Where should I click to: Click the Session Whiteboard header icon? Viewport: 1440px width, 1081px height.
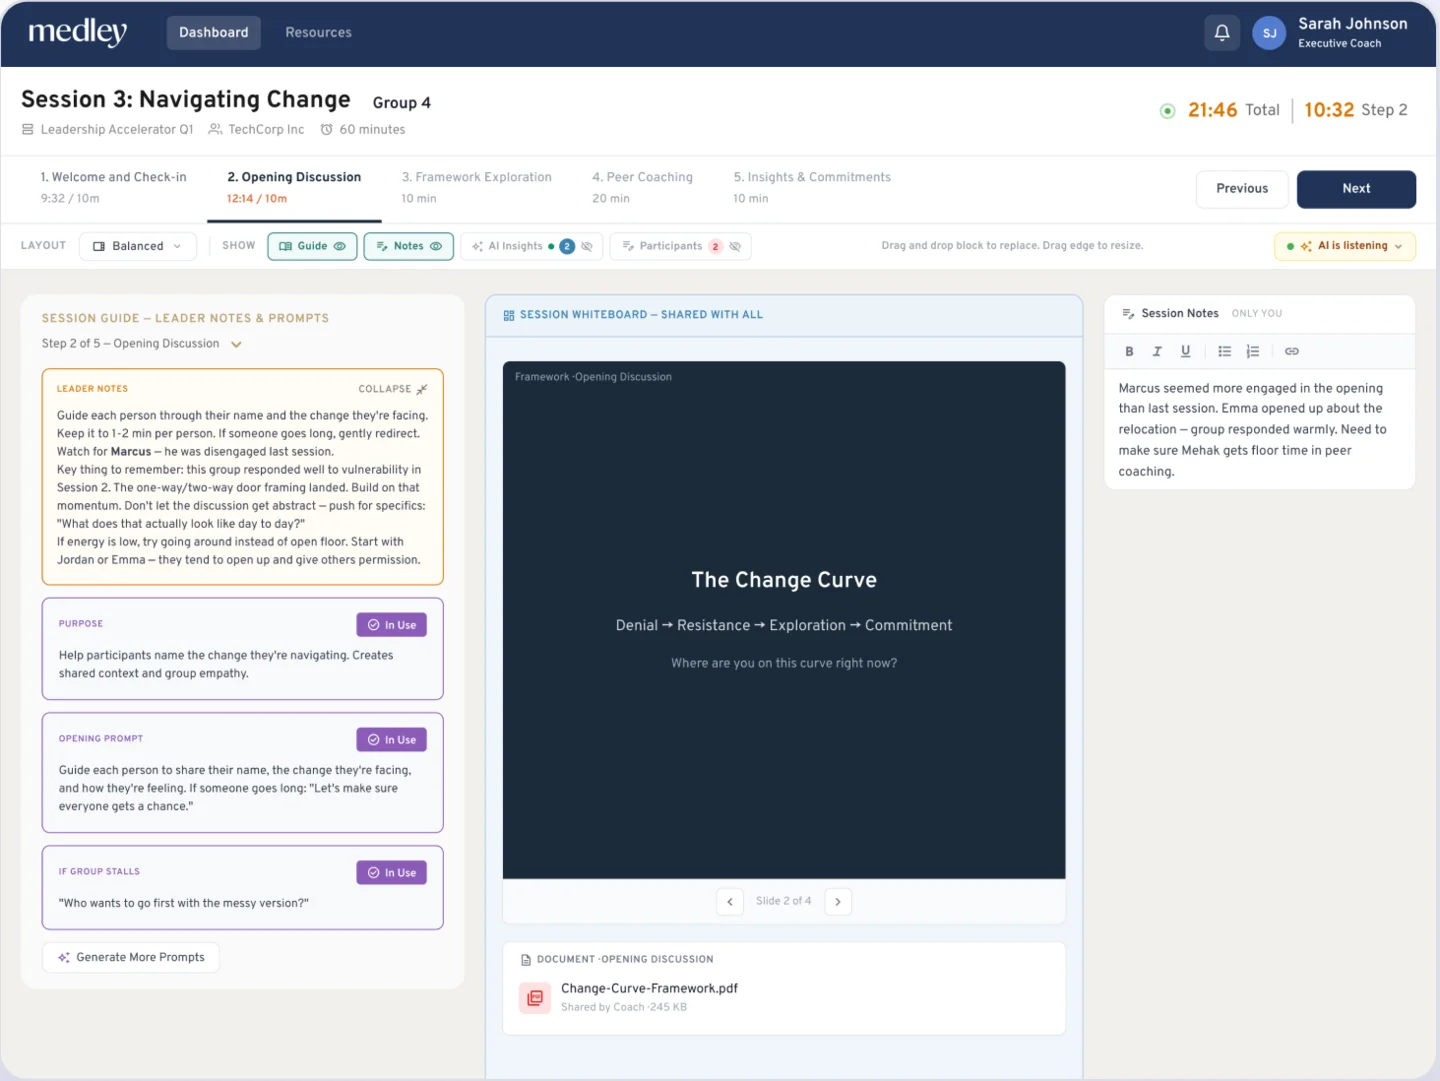[509, 315]
